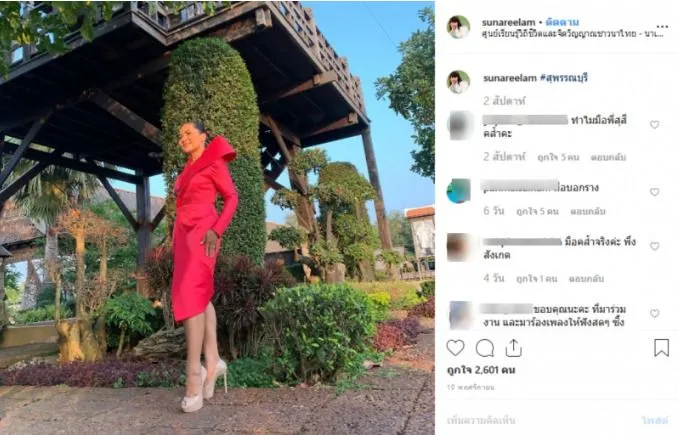This screenshot has height=435, width=678.
Task: Save the post with the bookmark icon
Action: 661,348
